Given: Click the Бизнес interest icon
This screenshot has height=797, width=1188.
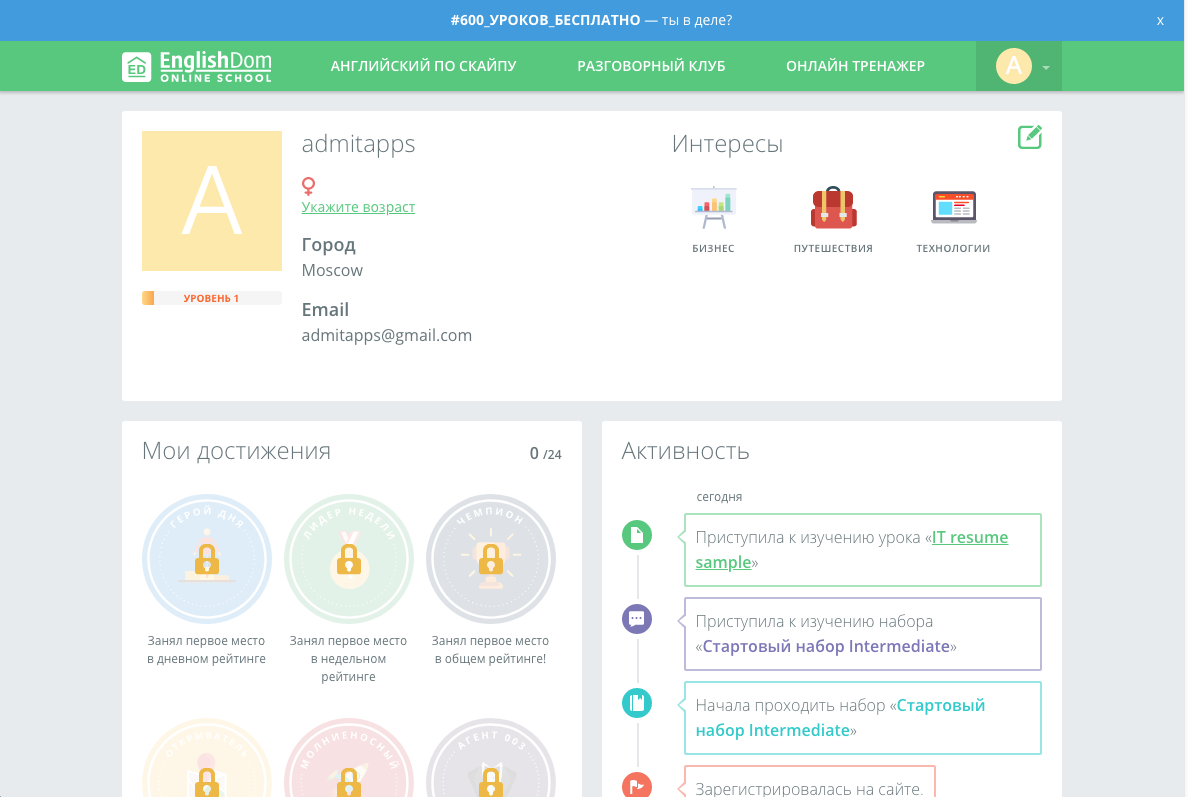Looking at the screenshot, I should (x=713, y=208).
